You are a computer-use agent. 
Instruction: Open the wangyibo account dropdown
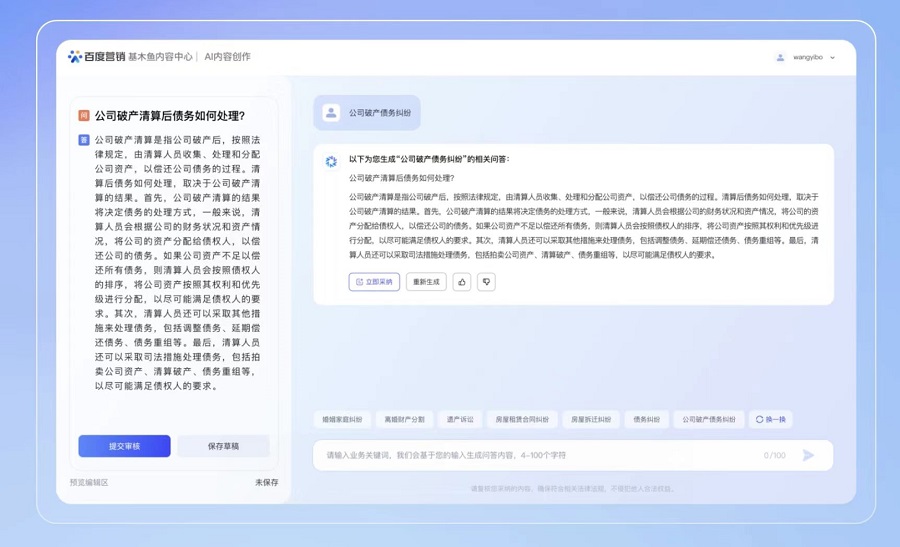pyautogui.click(x=832, y=58)
